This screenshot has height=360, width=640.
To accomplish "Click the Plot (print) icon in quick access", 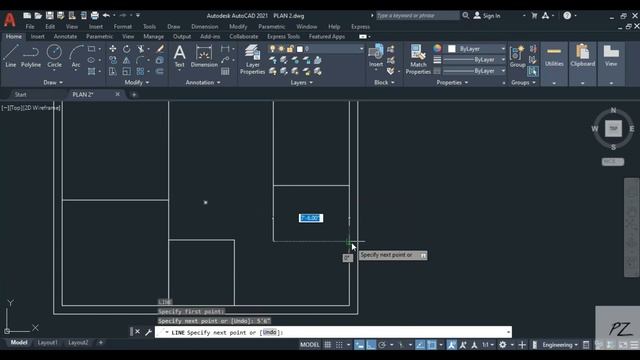I will click(x=95, y=16).
